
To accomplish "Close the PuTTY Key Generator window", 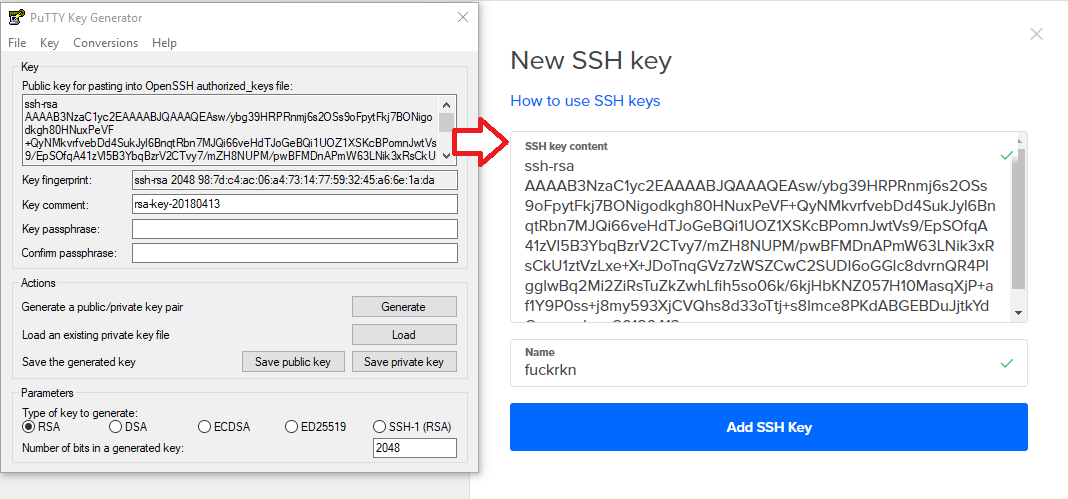I will click(462, 18).
